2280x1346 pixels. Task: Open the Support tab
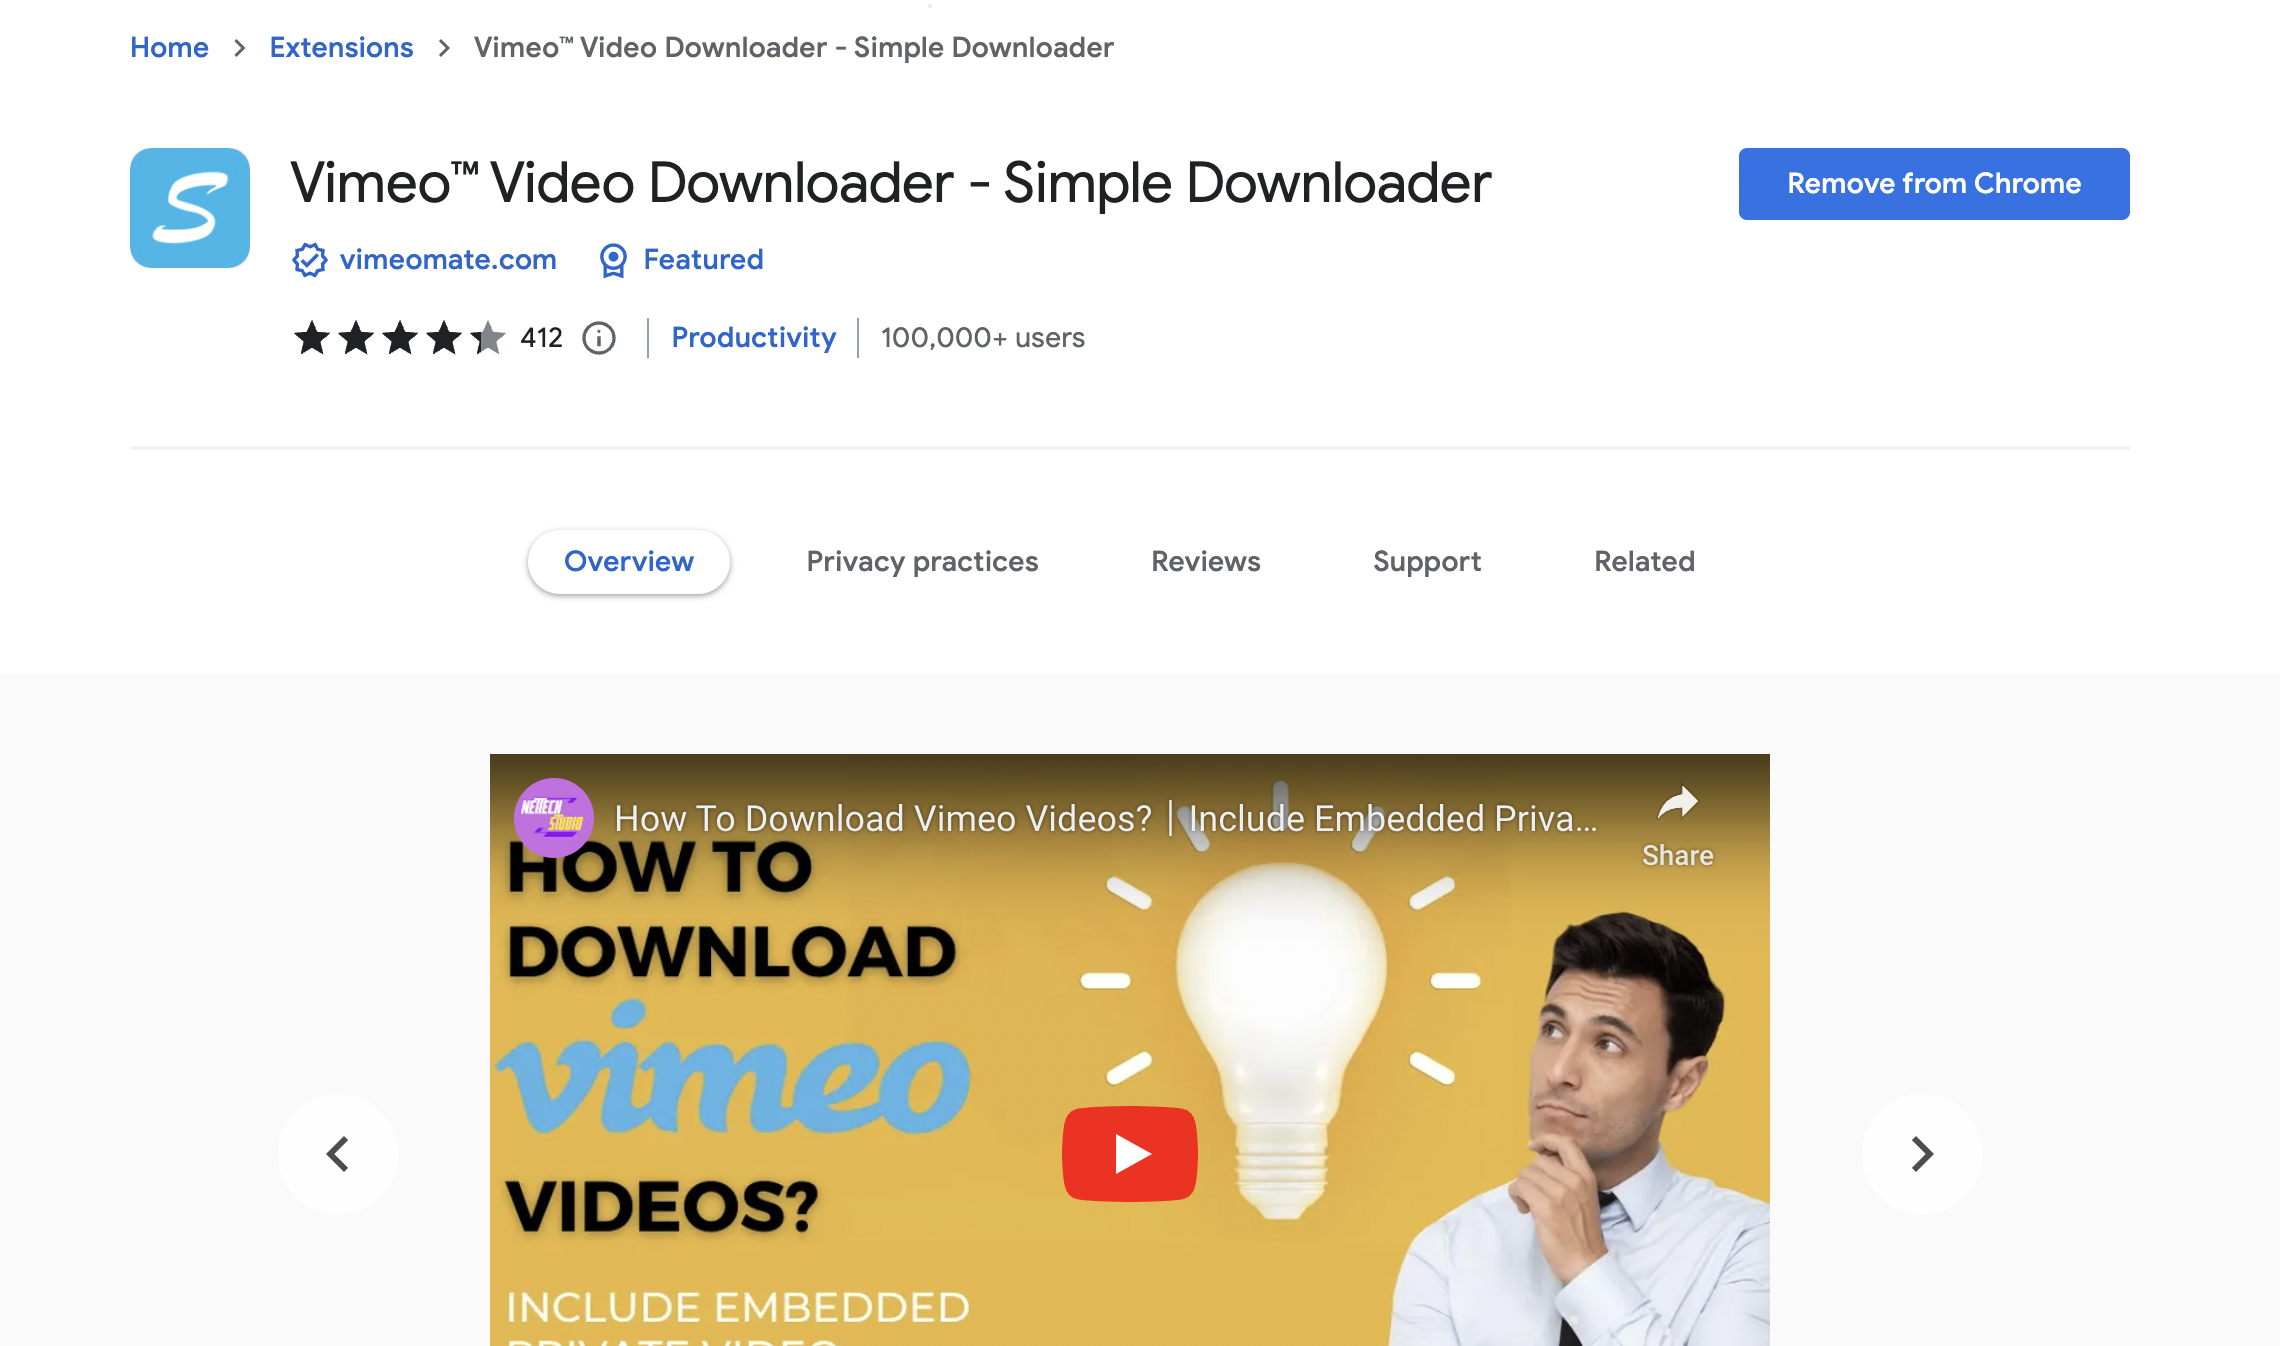point(1426,561)
